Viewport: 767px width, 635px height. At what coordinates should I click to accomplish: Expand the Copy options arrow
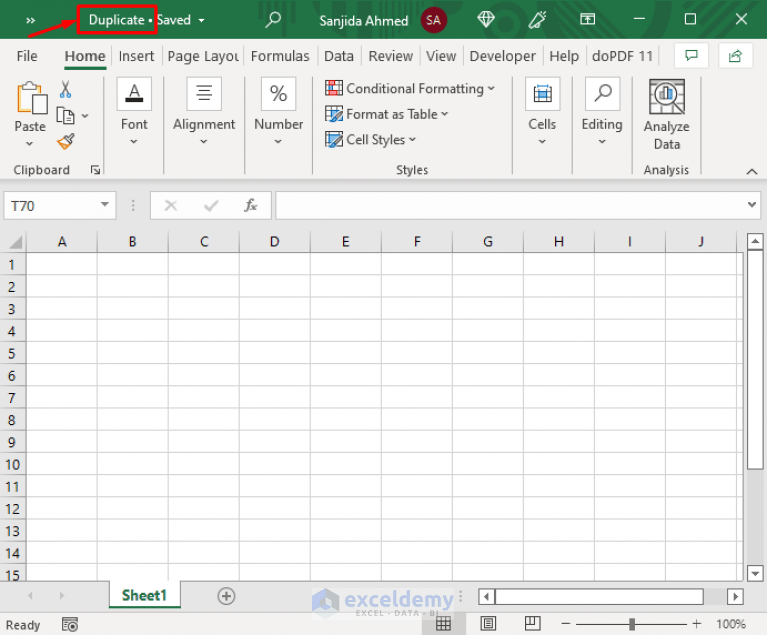click(x=85, y=116)
